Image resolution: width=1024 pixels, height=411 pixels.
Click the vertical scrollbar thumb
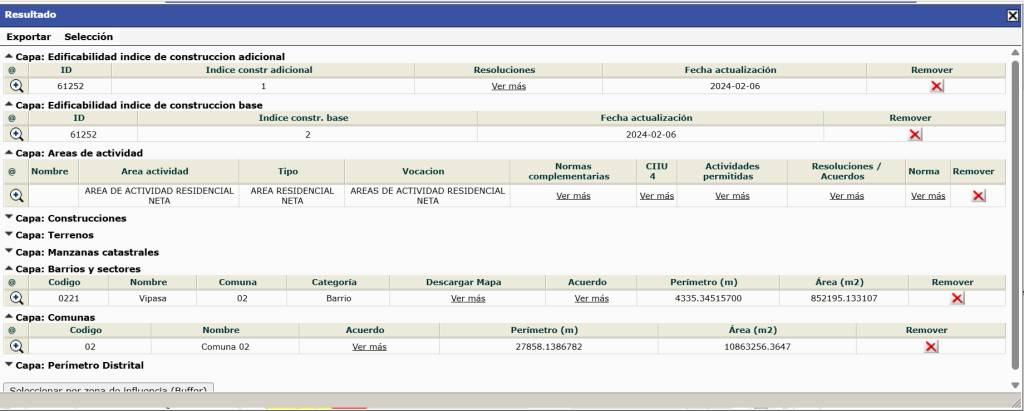pos(1015,214)
